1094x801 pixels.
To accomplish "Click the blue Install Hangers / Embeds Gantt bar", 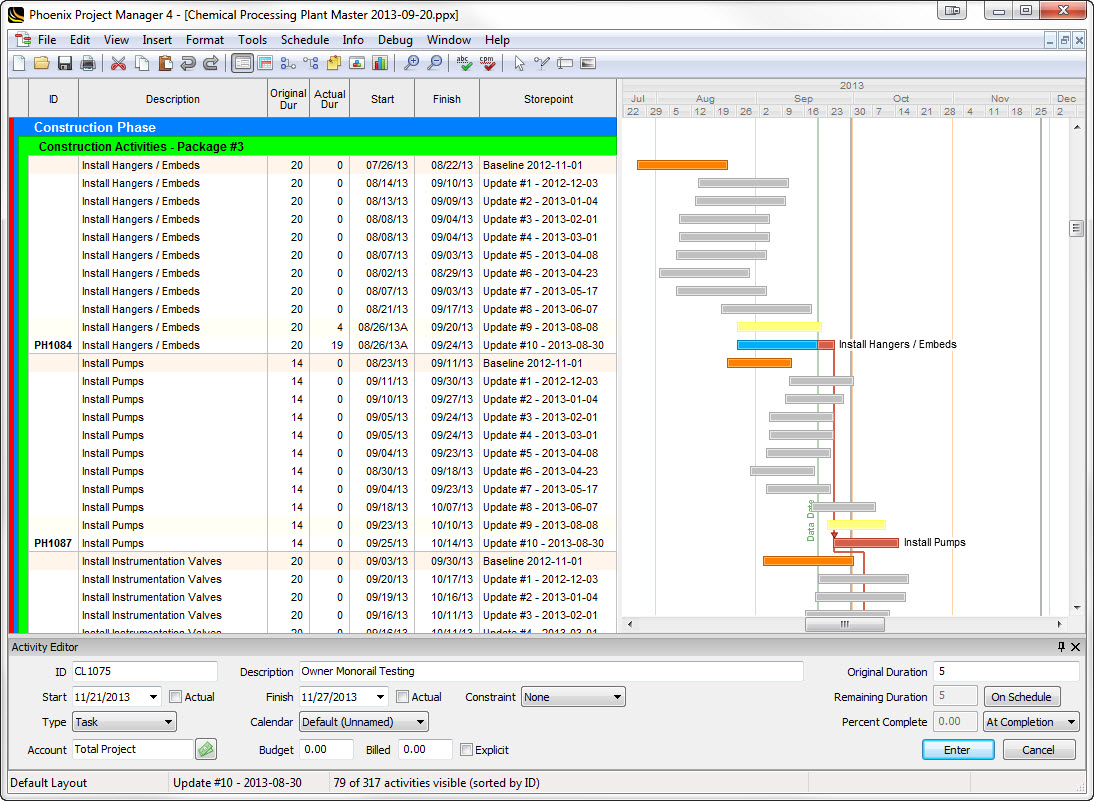I will 777,345.
